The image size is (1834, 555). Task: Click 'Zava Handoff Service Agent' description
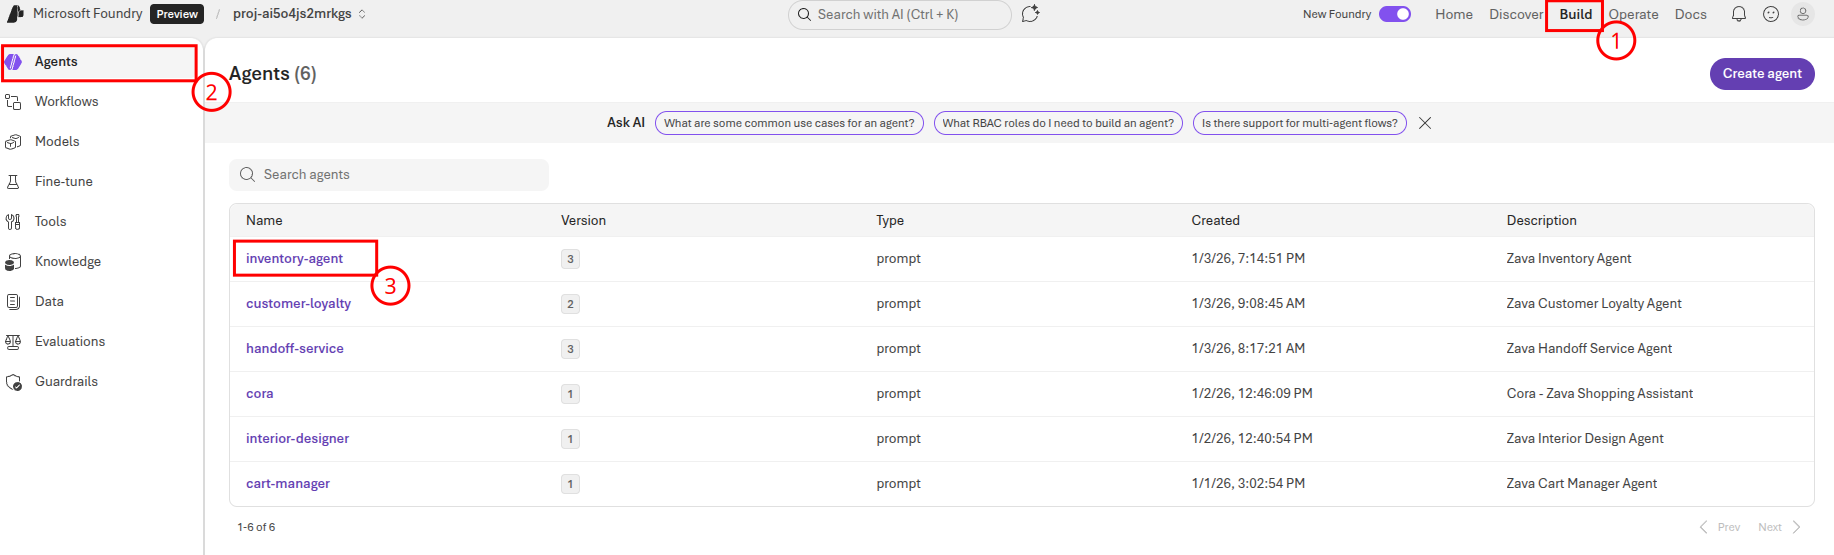click(x=1589, y=349)
